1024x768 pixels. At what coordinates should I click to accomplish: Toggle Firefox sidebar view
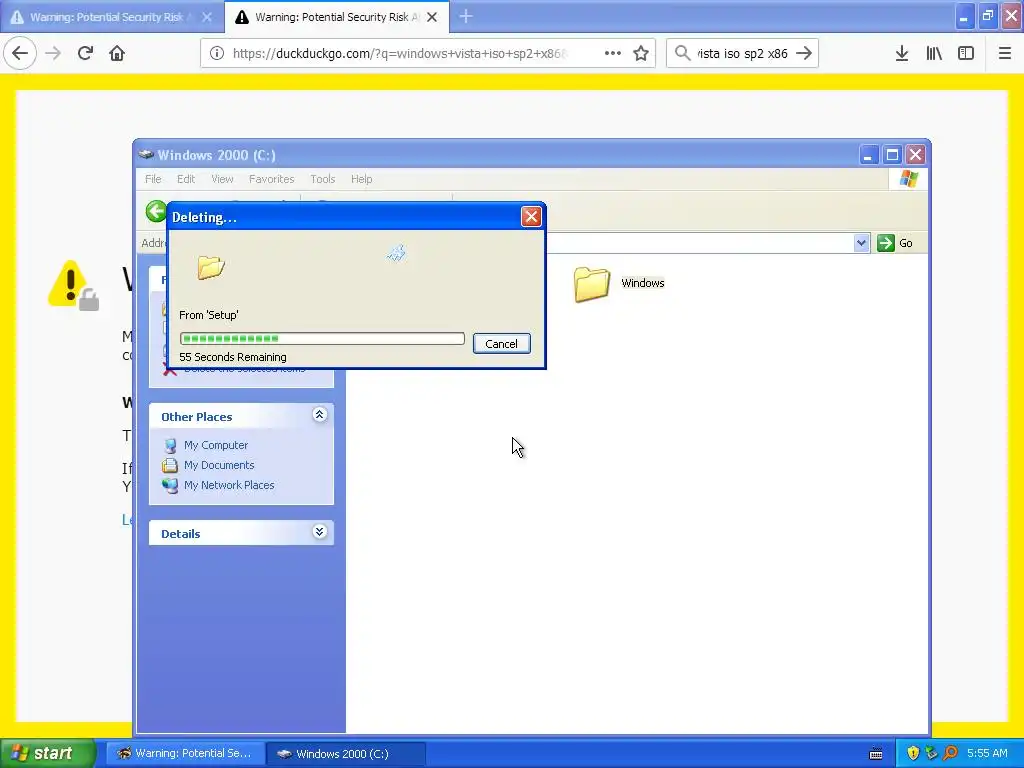coord(966,54)
